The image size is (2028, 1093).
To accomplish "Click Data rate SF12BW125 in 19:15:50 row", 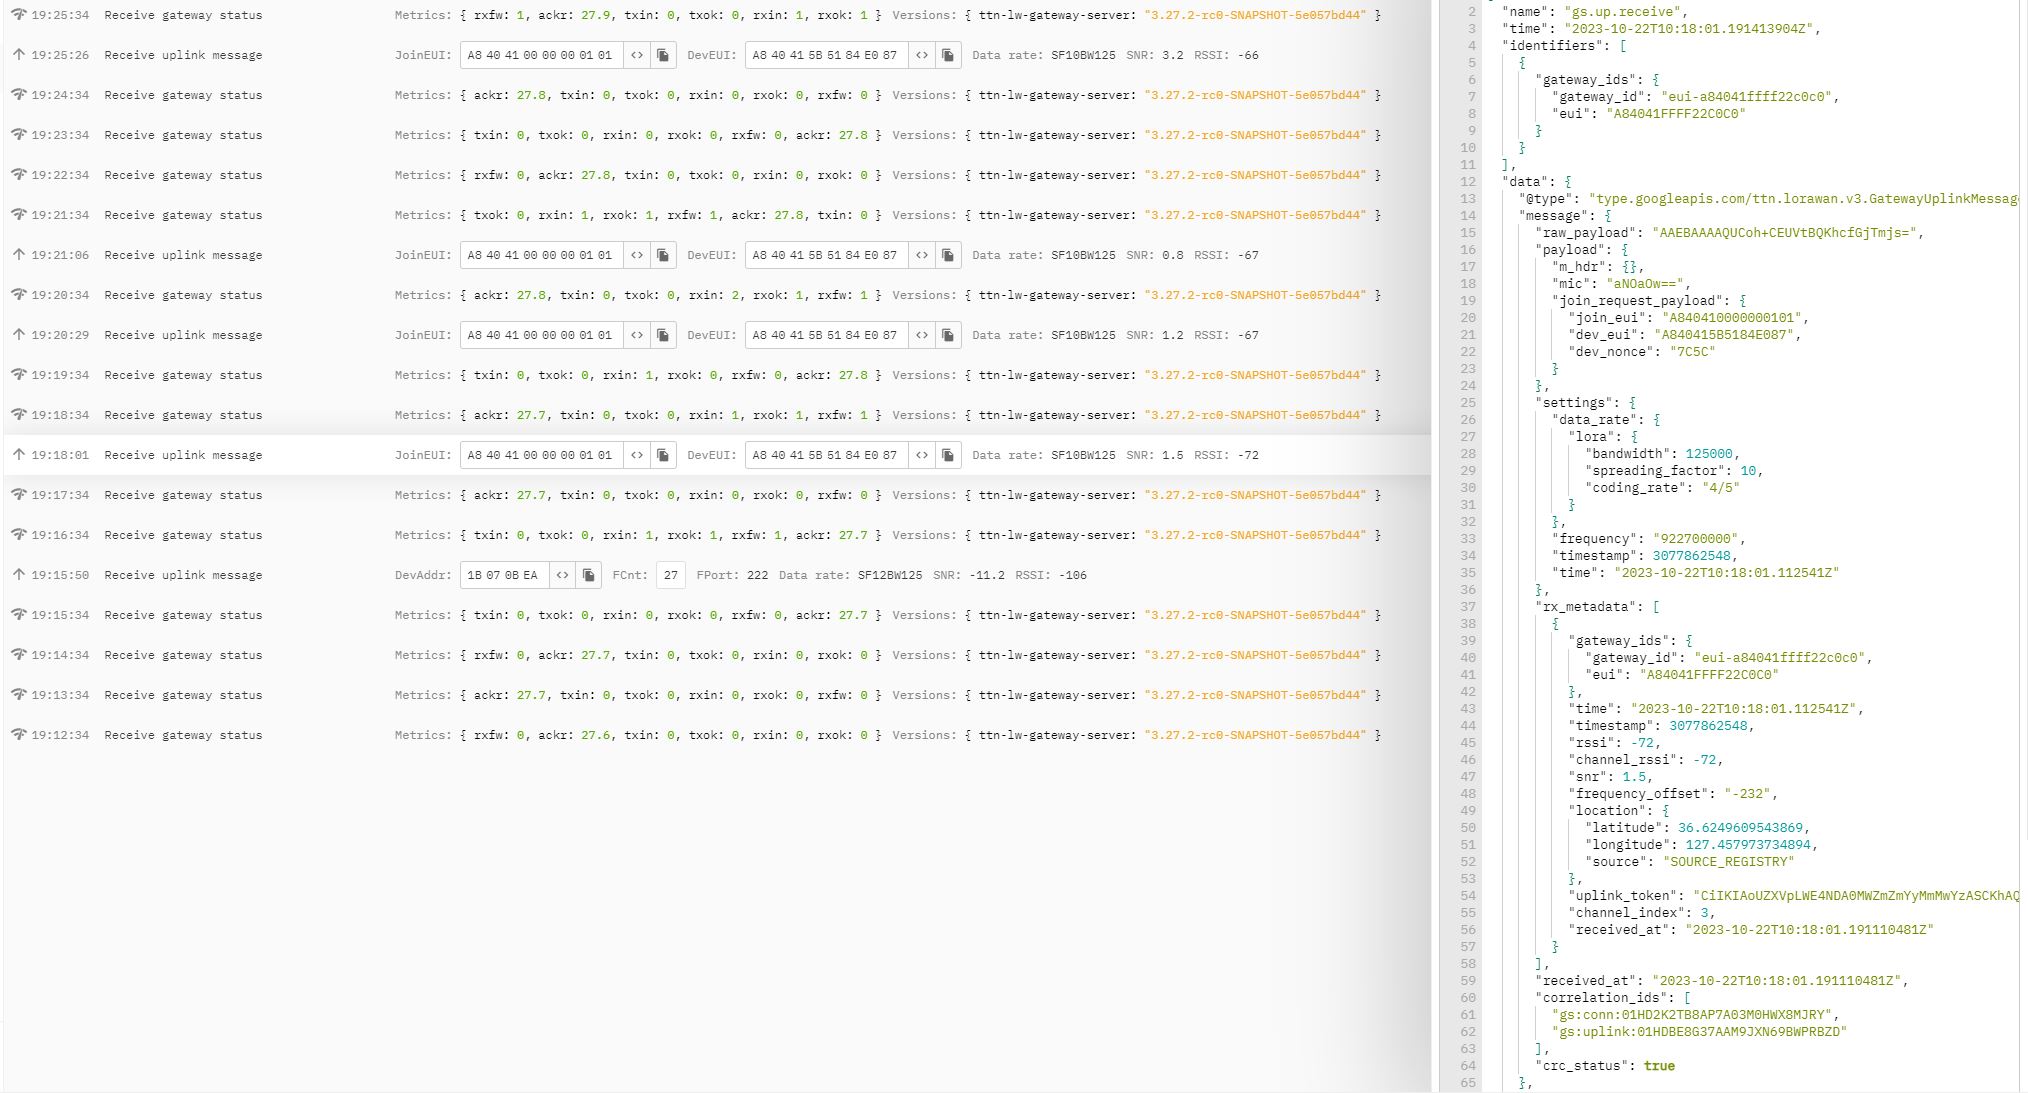I will [850, 575].
